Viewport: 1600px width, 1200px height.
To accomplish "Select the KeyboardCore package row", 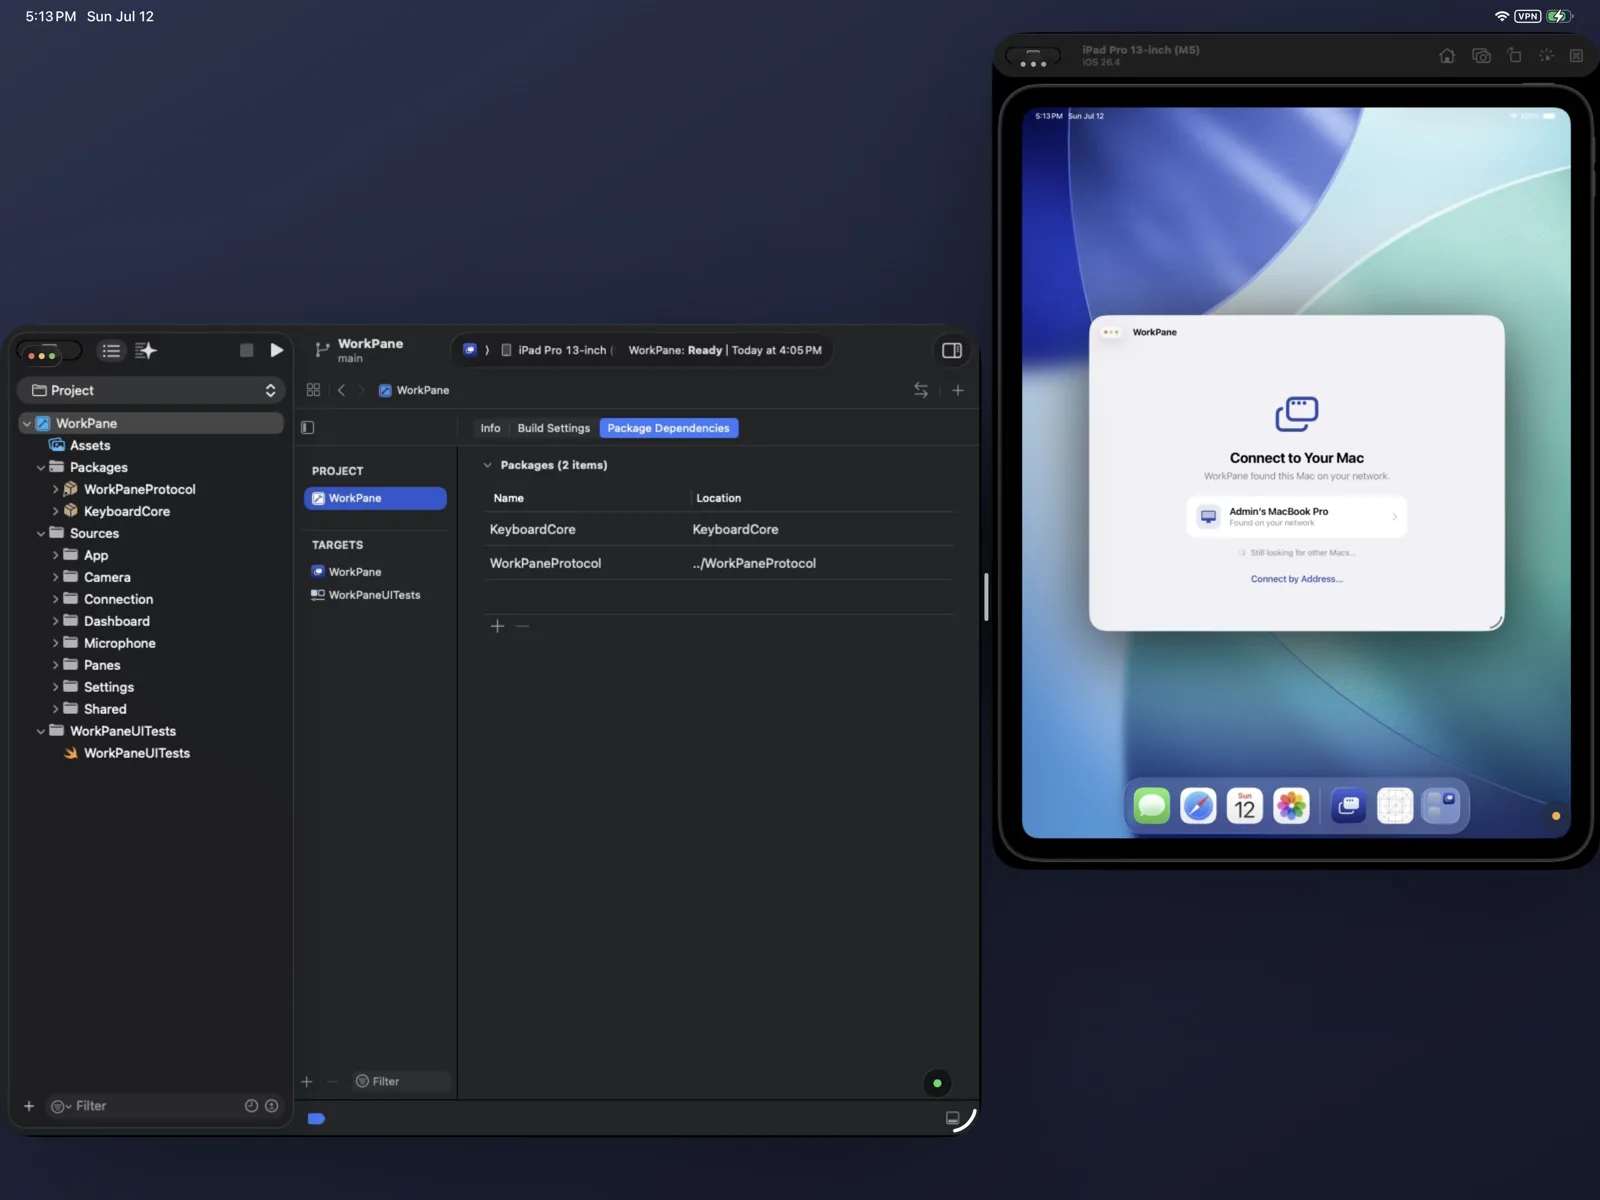I will (719, 529).
